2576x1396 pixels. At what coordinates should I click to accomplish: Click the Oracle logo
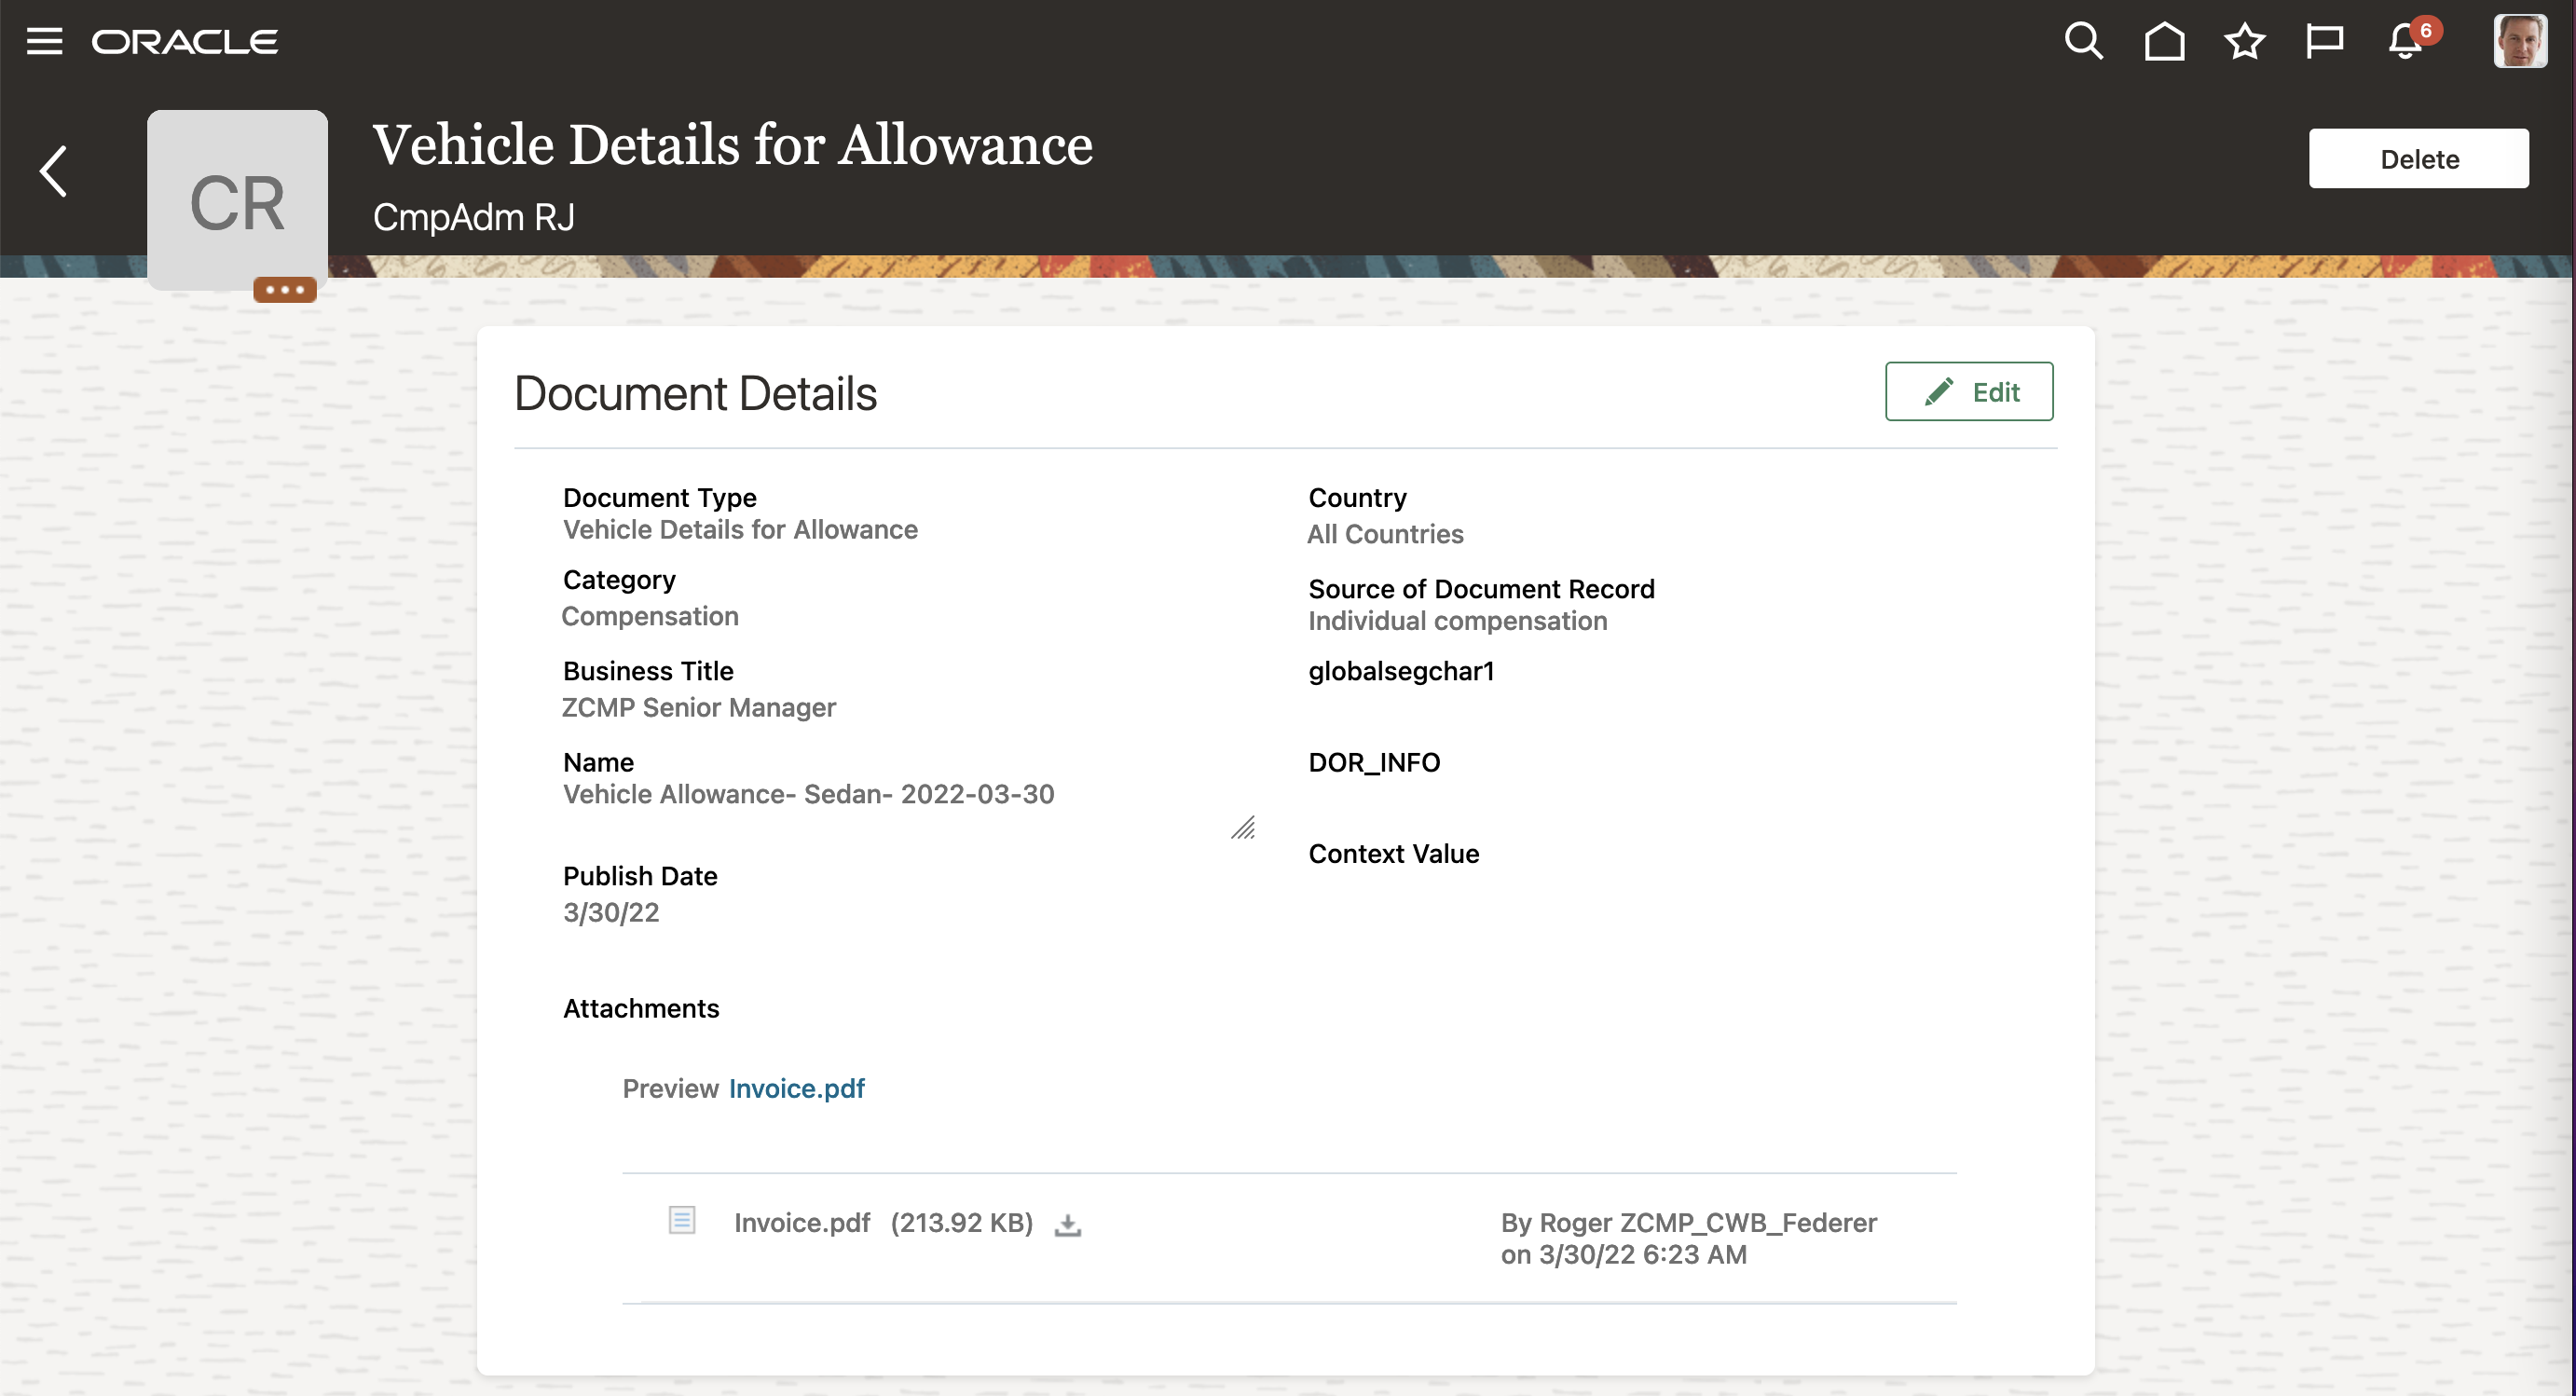coord(185,41)
